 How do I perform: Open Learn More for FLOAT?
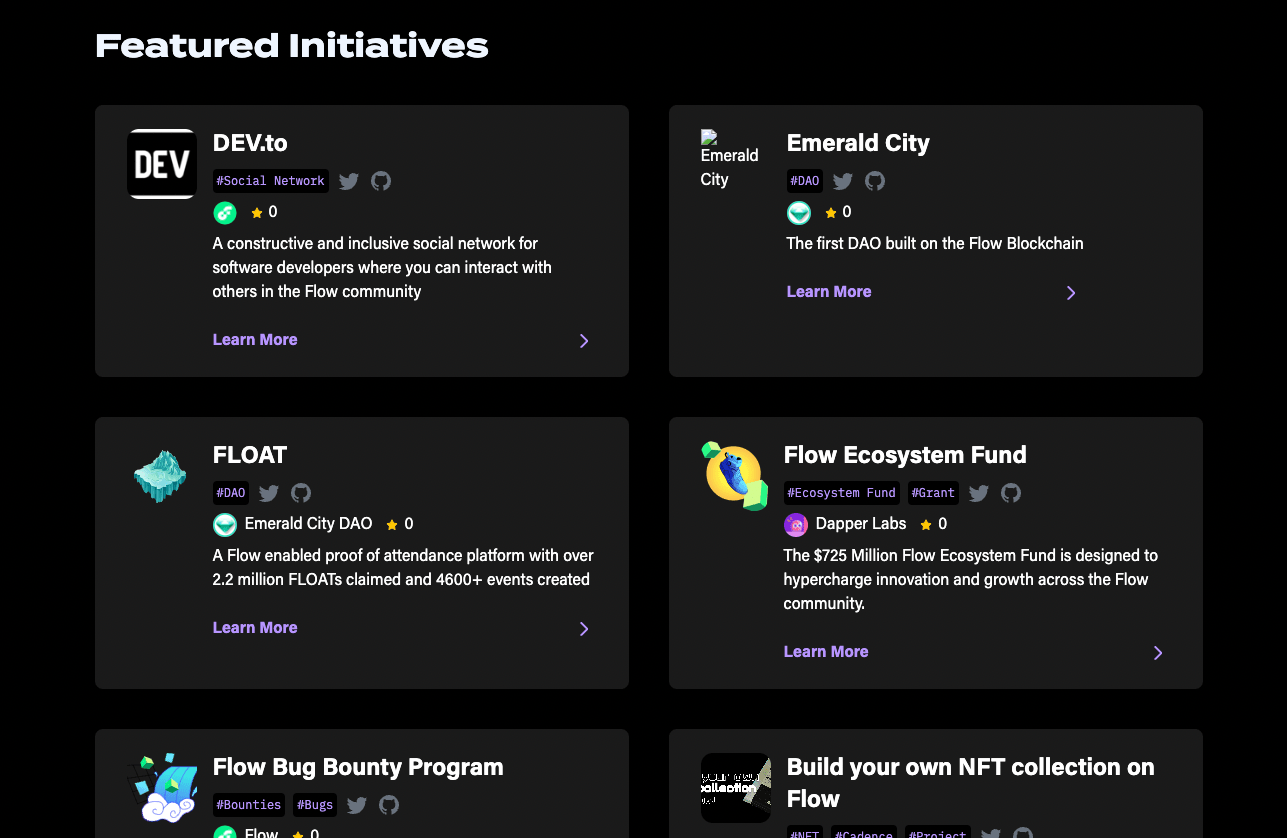click(254, 627)
